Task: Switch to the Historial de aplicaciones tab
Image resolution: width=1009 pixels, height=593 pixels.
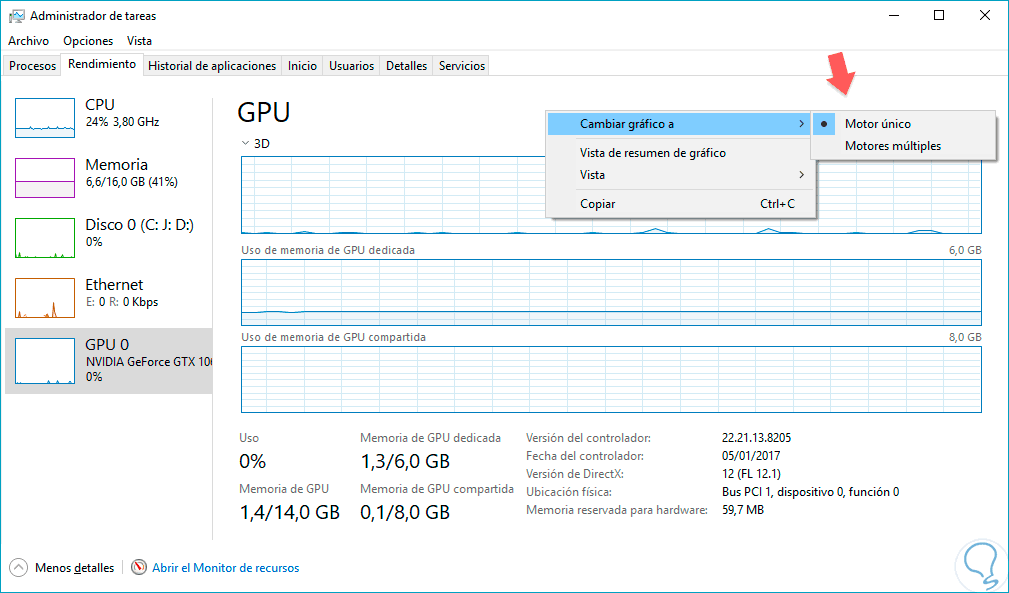Action: tap(211, 66)
